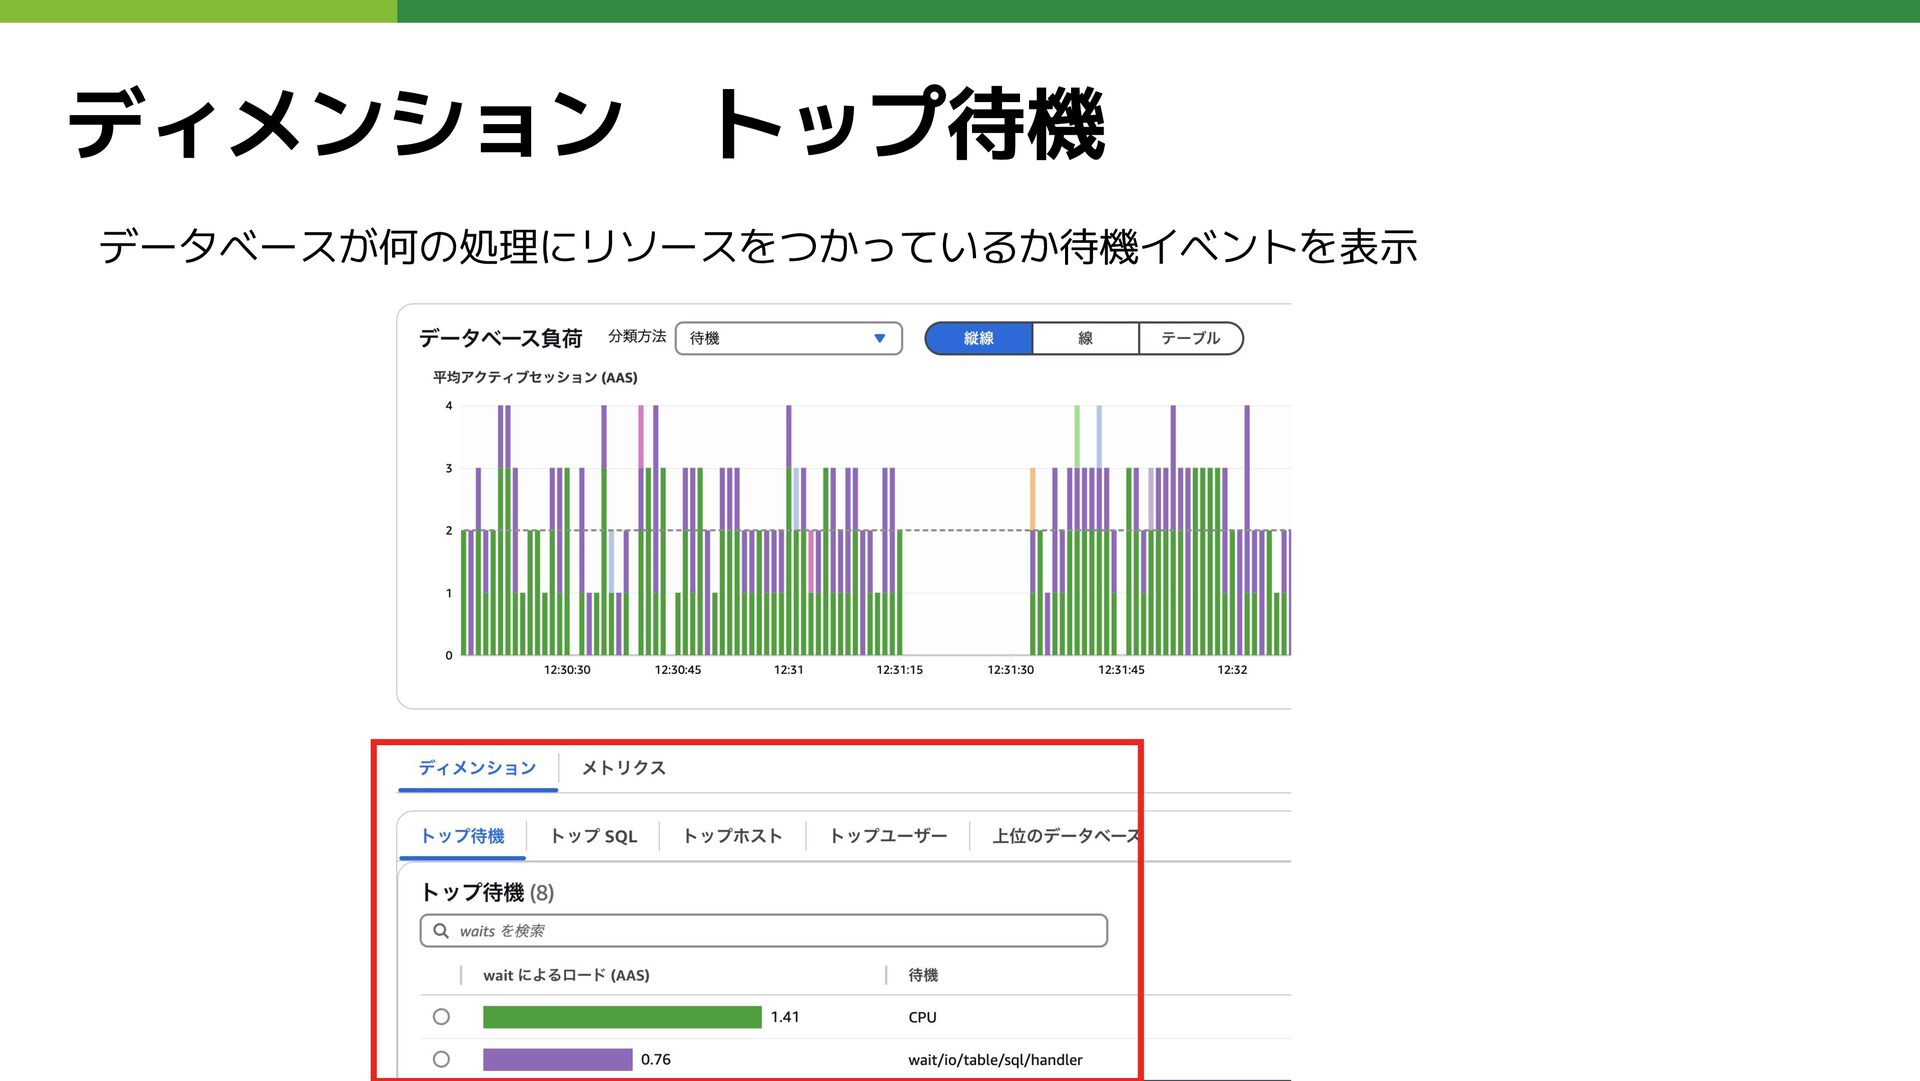Switch to トップ SQL tab
This screenshot has height=1081, width=1920.
(593, 836)
